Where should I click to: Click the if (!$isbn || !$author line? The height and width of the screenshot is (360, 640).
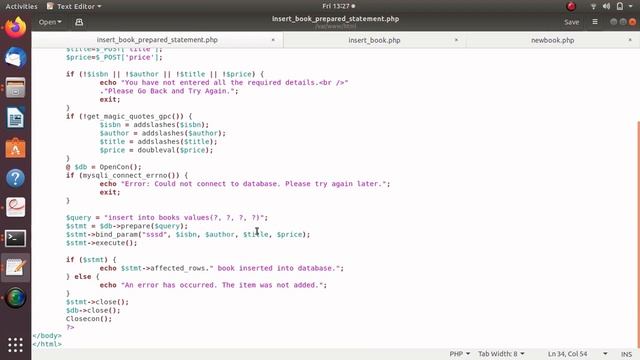click(165, 74)
